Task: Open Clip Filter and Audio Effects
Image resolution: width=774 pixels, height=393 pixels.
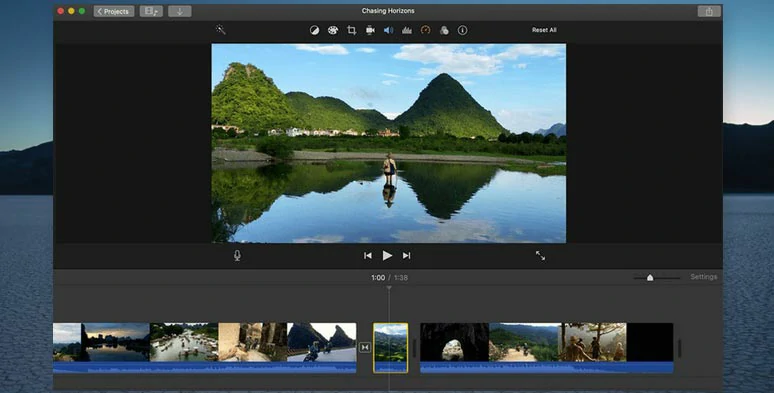Action: tap(444, 30)
